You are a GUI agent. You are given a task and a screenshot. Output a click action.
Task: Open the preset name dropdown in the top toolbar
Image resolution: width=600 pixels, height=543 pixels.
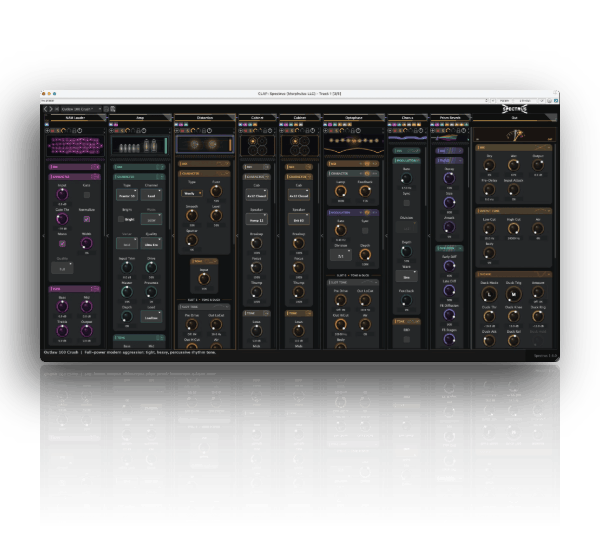(x=81, y=109)
